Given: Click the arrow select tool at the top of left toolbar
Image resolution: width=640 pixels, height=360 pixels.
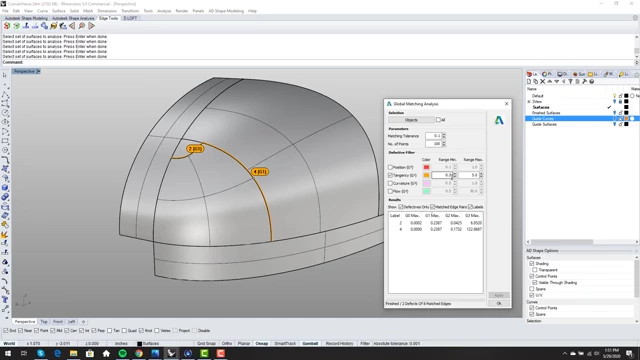Looking at the screenshot, I should (x=5, y=75).
